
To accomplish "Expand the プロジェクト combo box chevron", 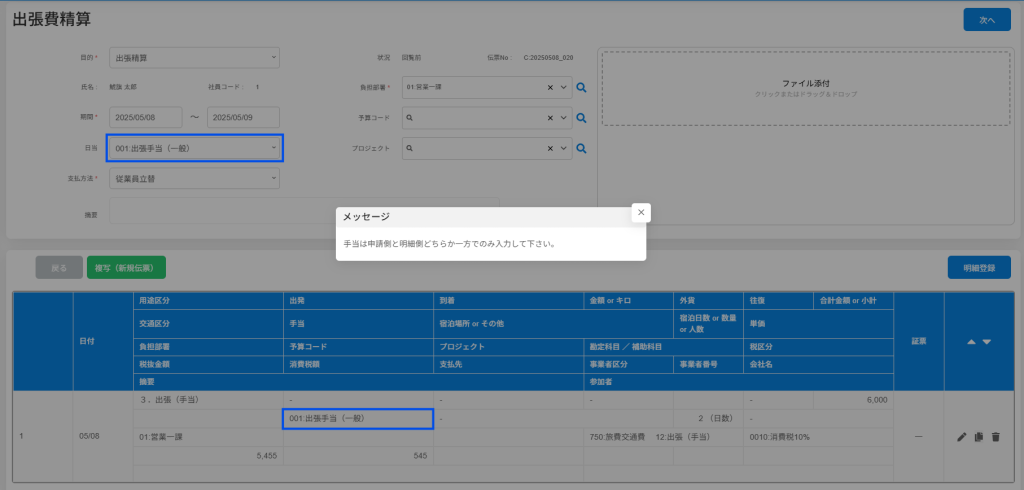I will click(564, 148).
